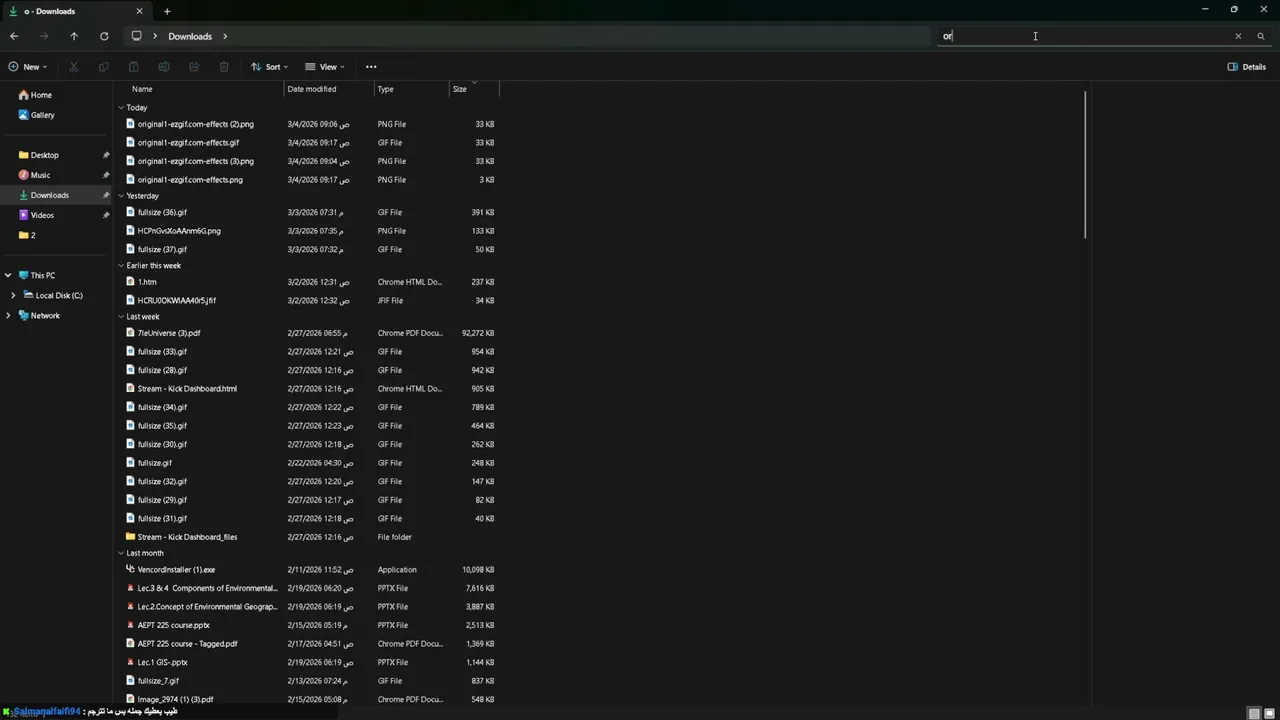Expand the chevron after Downloads breadcrumb
Image resolution: width=1280 pixels, height=720 pixels.
coord(225,36)
